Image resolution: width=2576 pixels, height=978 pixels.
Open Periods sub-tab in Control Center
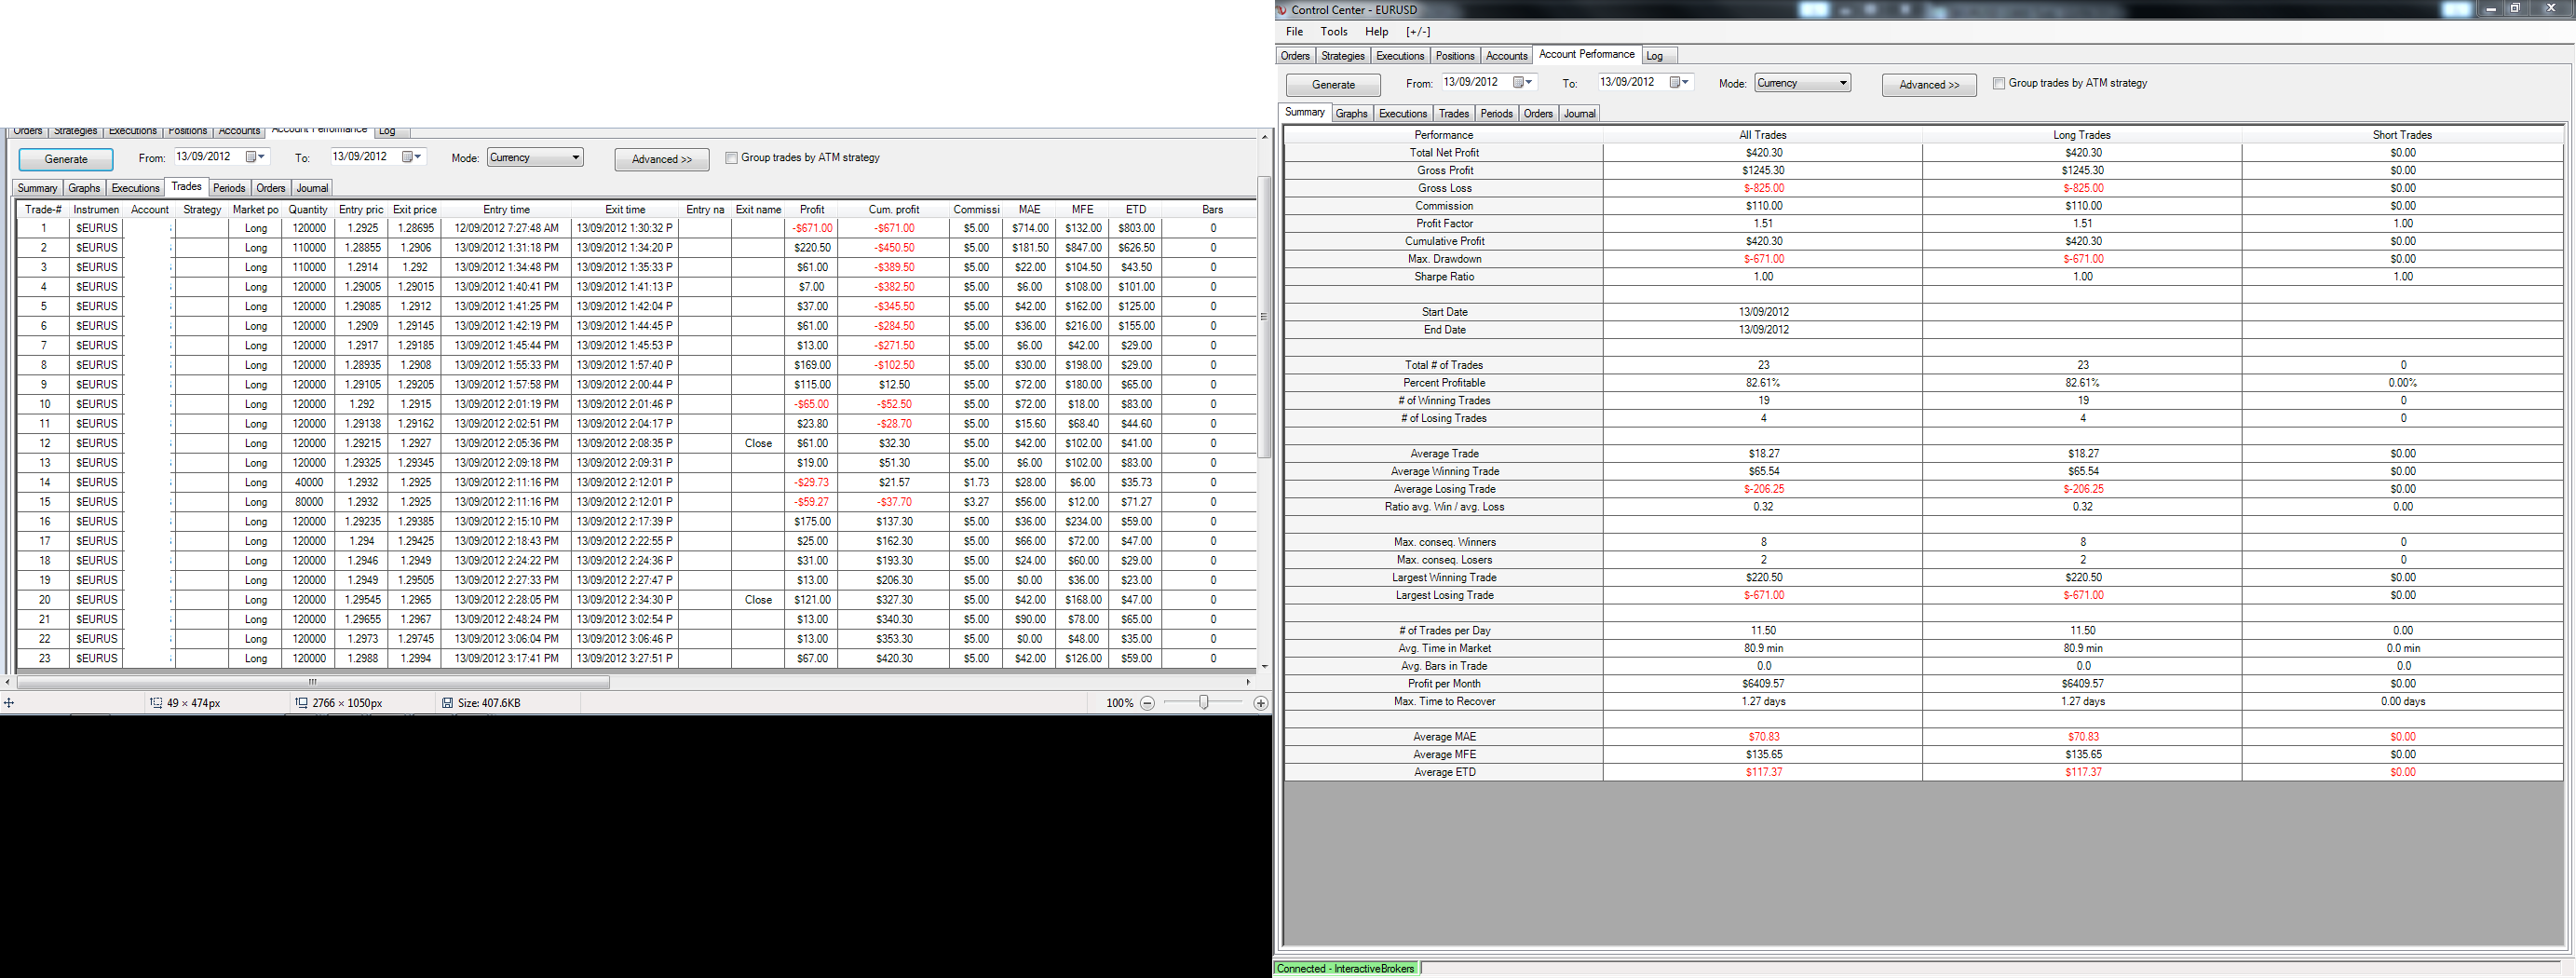pos(1496,114)
